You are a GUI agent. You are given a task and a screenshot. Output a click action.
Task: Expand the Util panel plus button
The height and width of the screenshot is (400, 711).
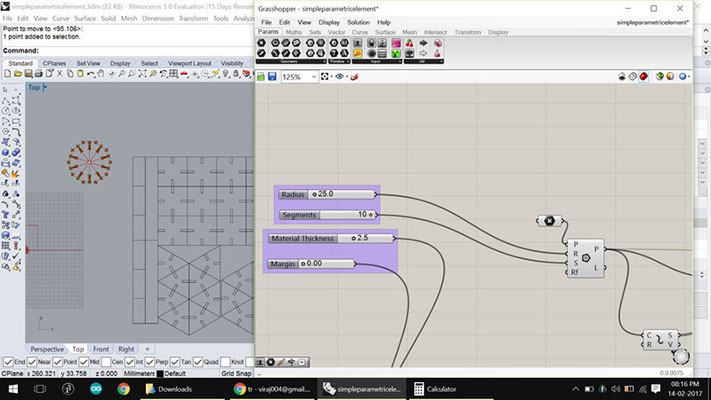[441, 61]
